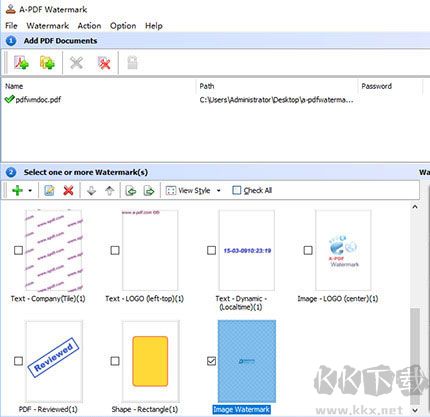Click the red Remove all documents icon
This screenshot has width=430, height=417.
click(104, 63)
